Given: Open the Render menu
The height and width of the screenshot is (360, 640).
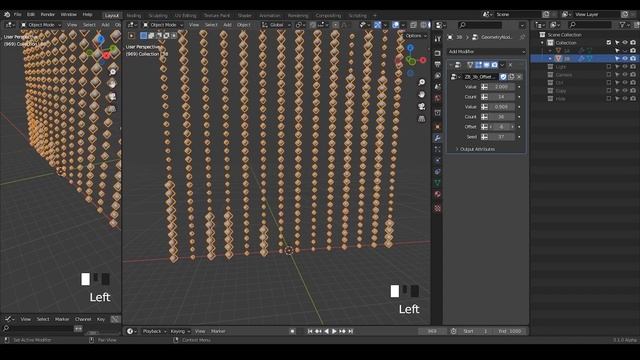Looking at the screenshot, I should tap(47, 14).
